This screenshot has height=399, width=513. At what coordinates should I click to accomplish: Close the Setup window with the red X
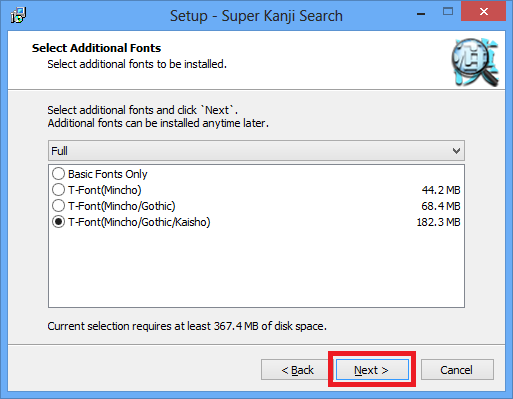pos(483,12)
